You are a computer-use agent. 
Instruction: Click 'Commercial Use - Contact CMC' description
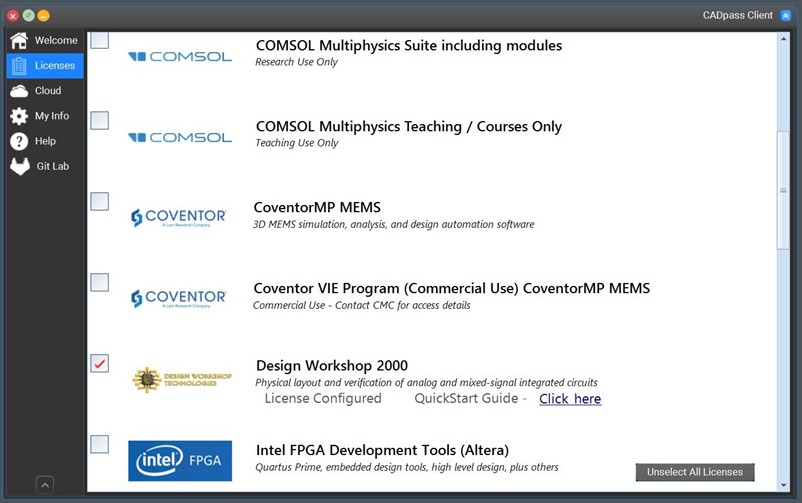coord(362,305)
